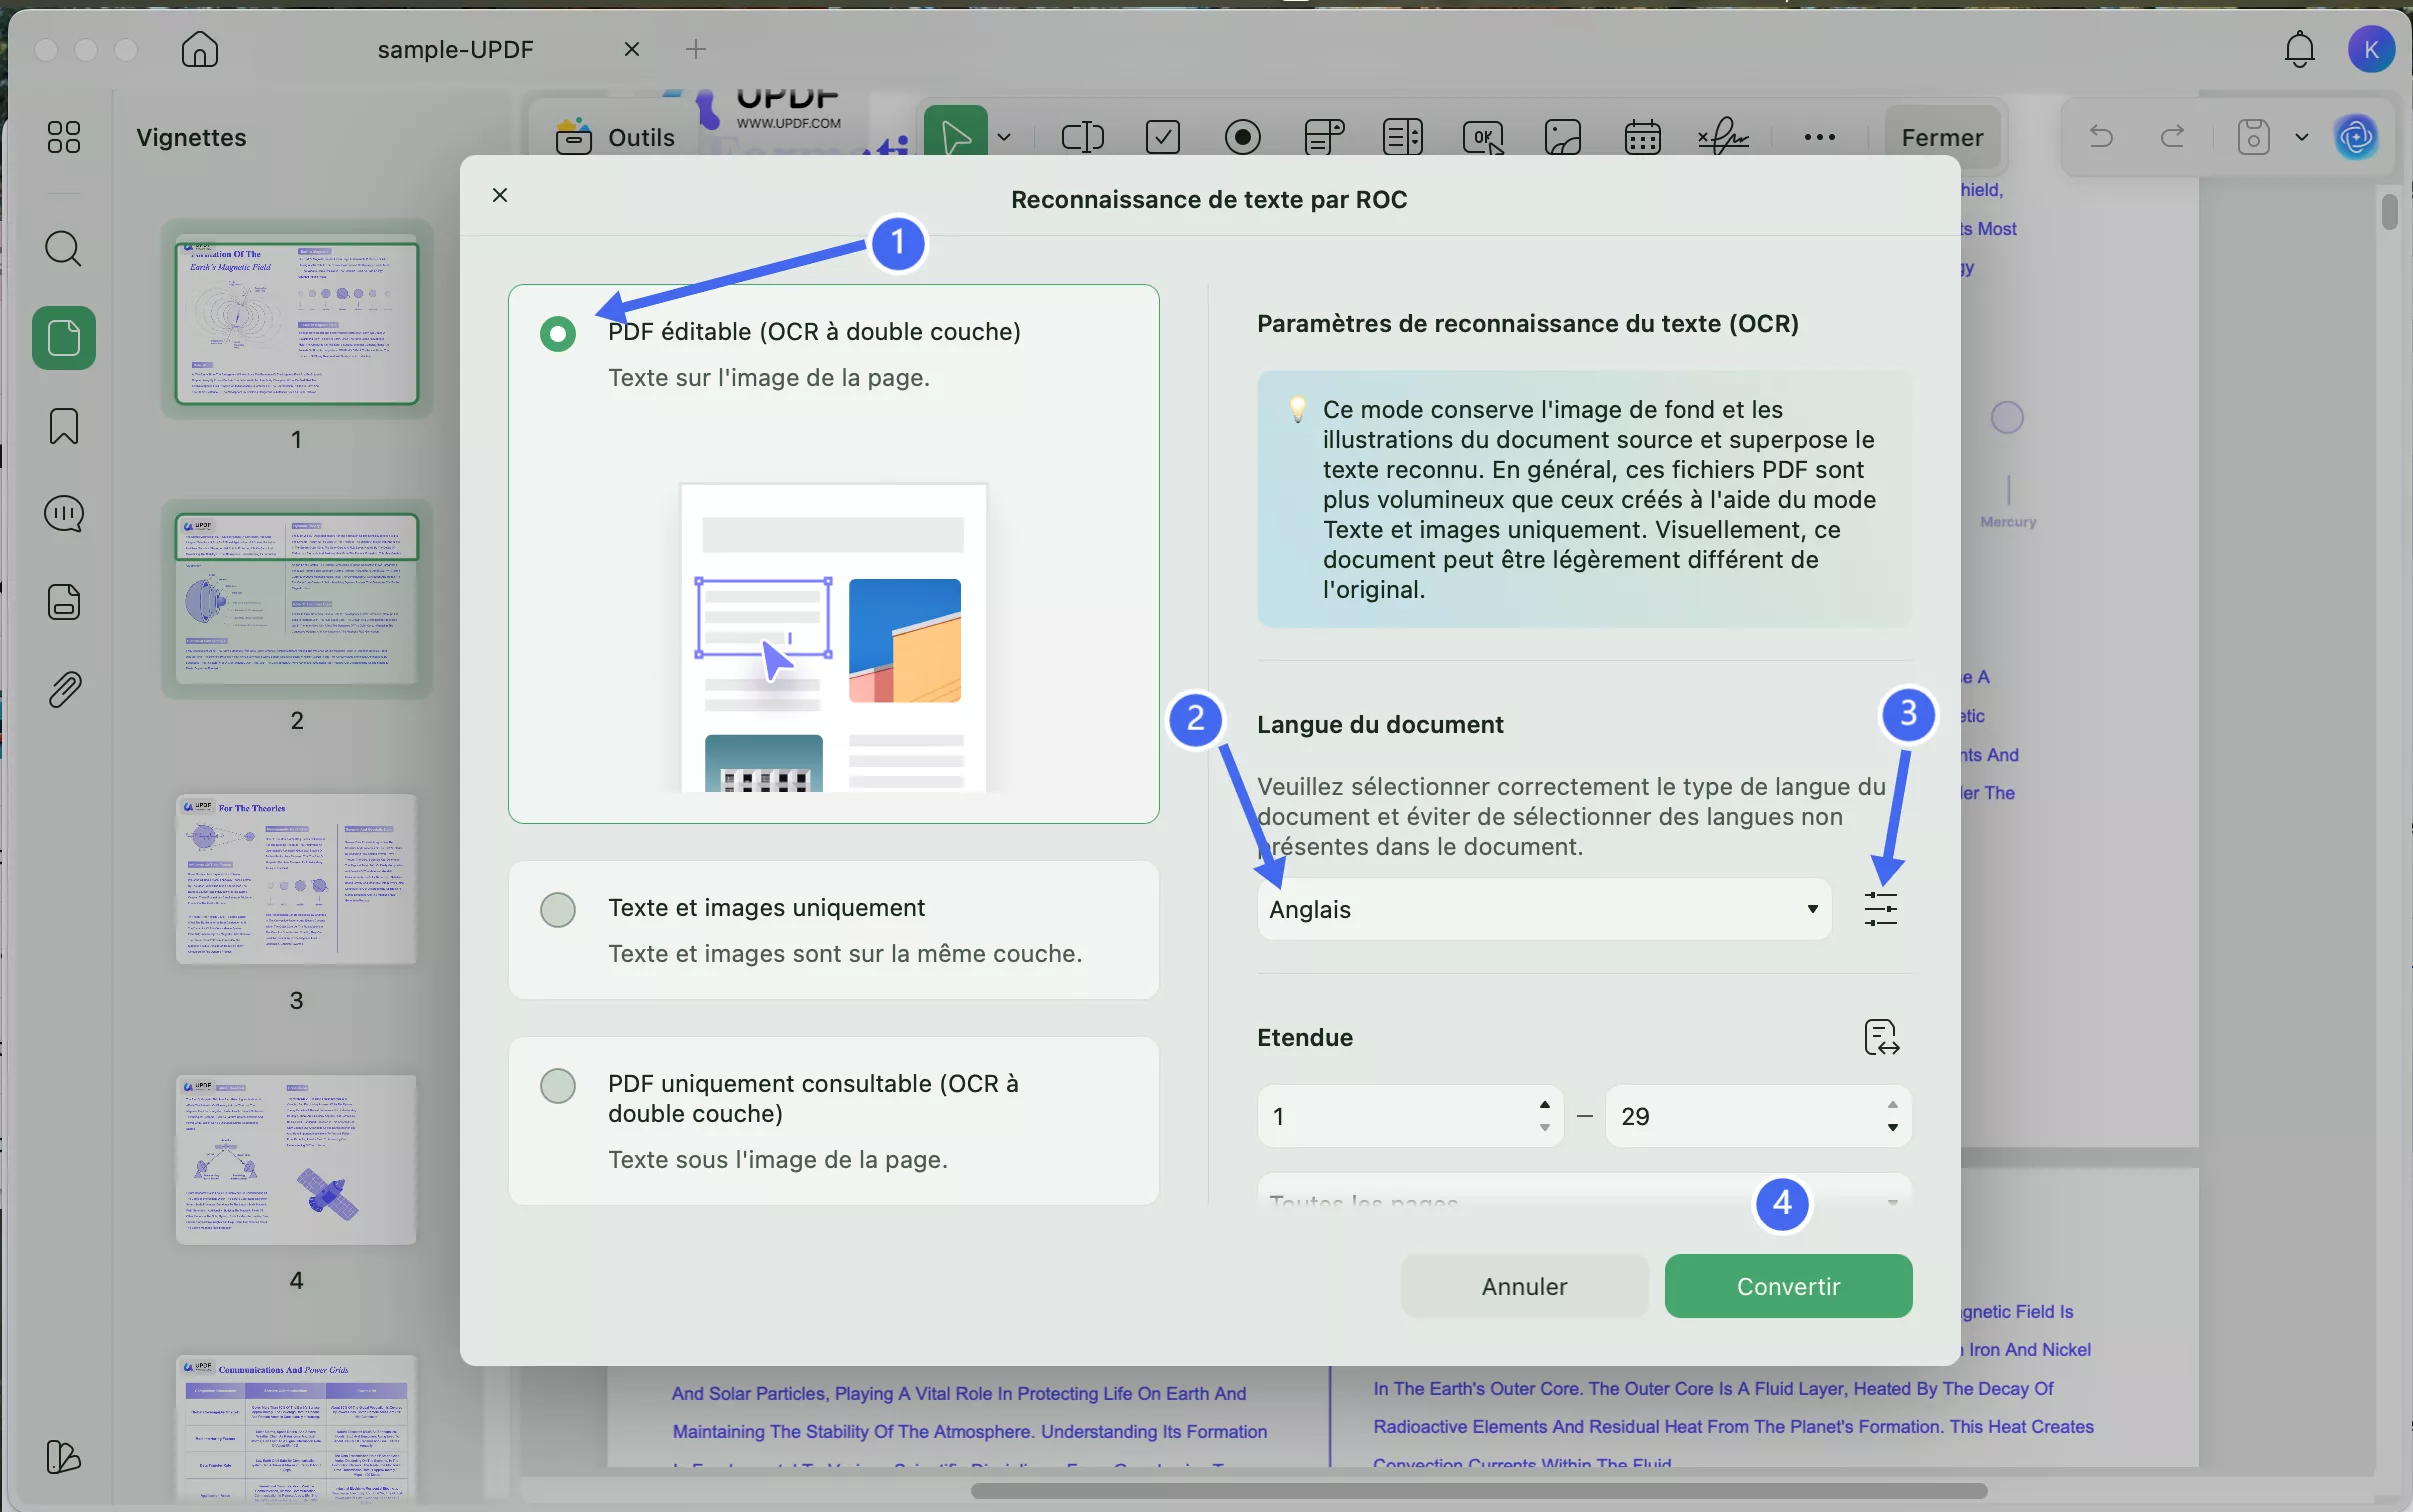Open the search panel in the sidebar
Image resolution: width=2413 pixels, height=1512 pixels.
click(64, 249)
